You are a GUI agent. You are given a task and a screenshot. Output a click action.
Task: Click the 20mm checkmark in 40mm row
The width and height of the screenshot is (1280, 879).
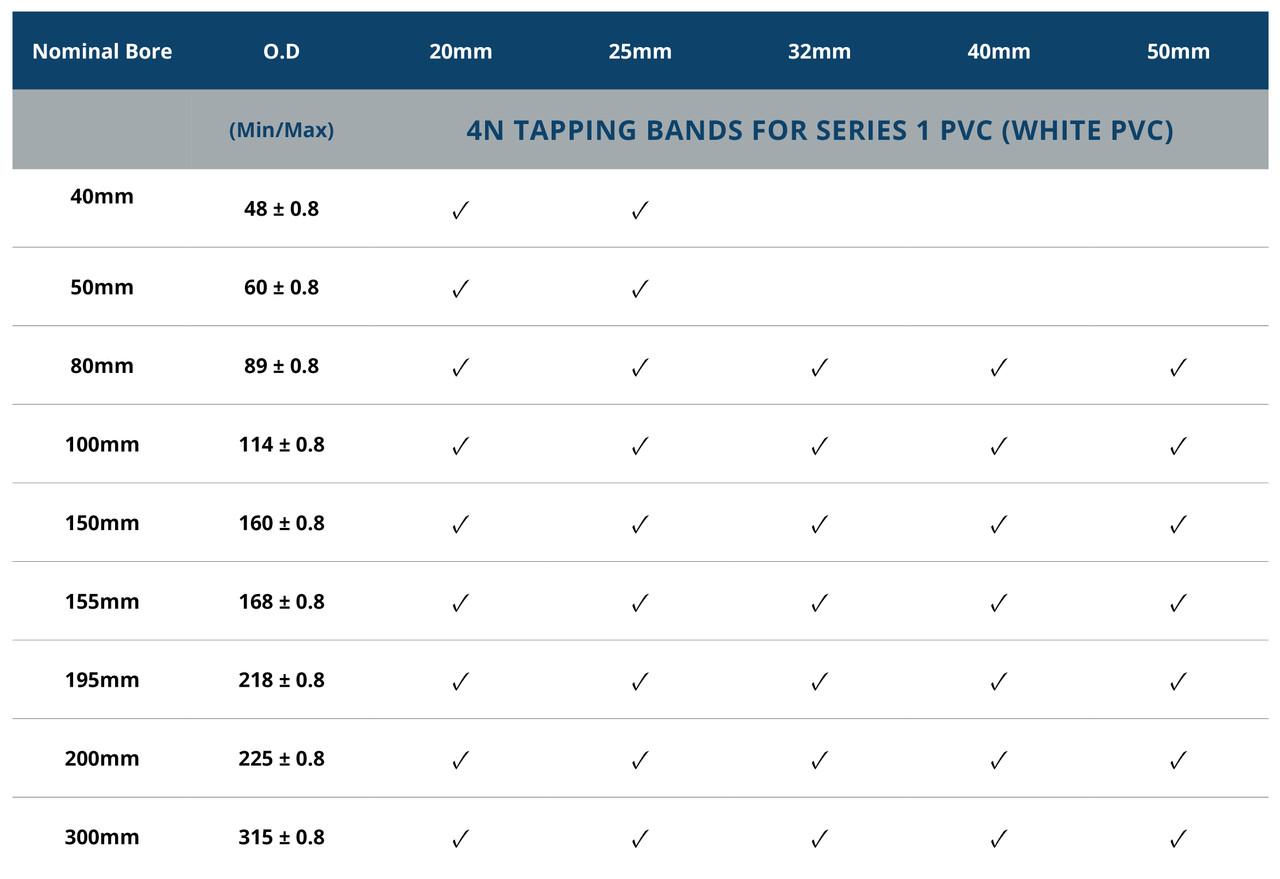(x=461, y=211)
